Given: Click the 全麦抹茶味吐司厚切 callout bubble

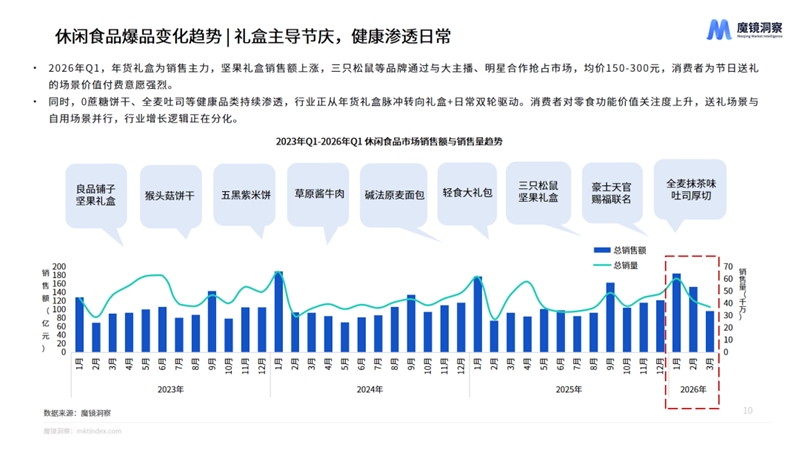Looking at the screenshot, I should point(690,190).
